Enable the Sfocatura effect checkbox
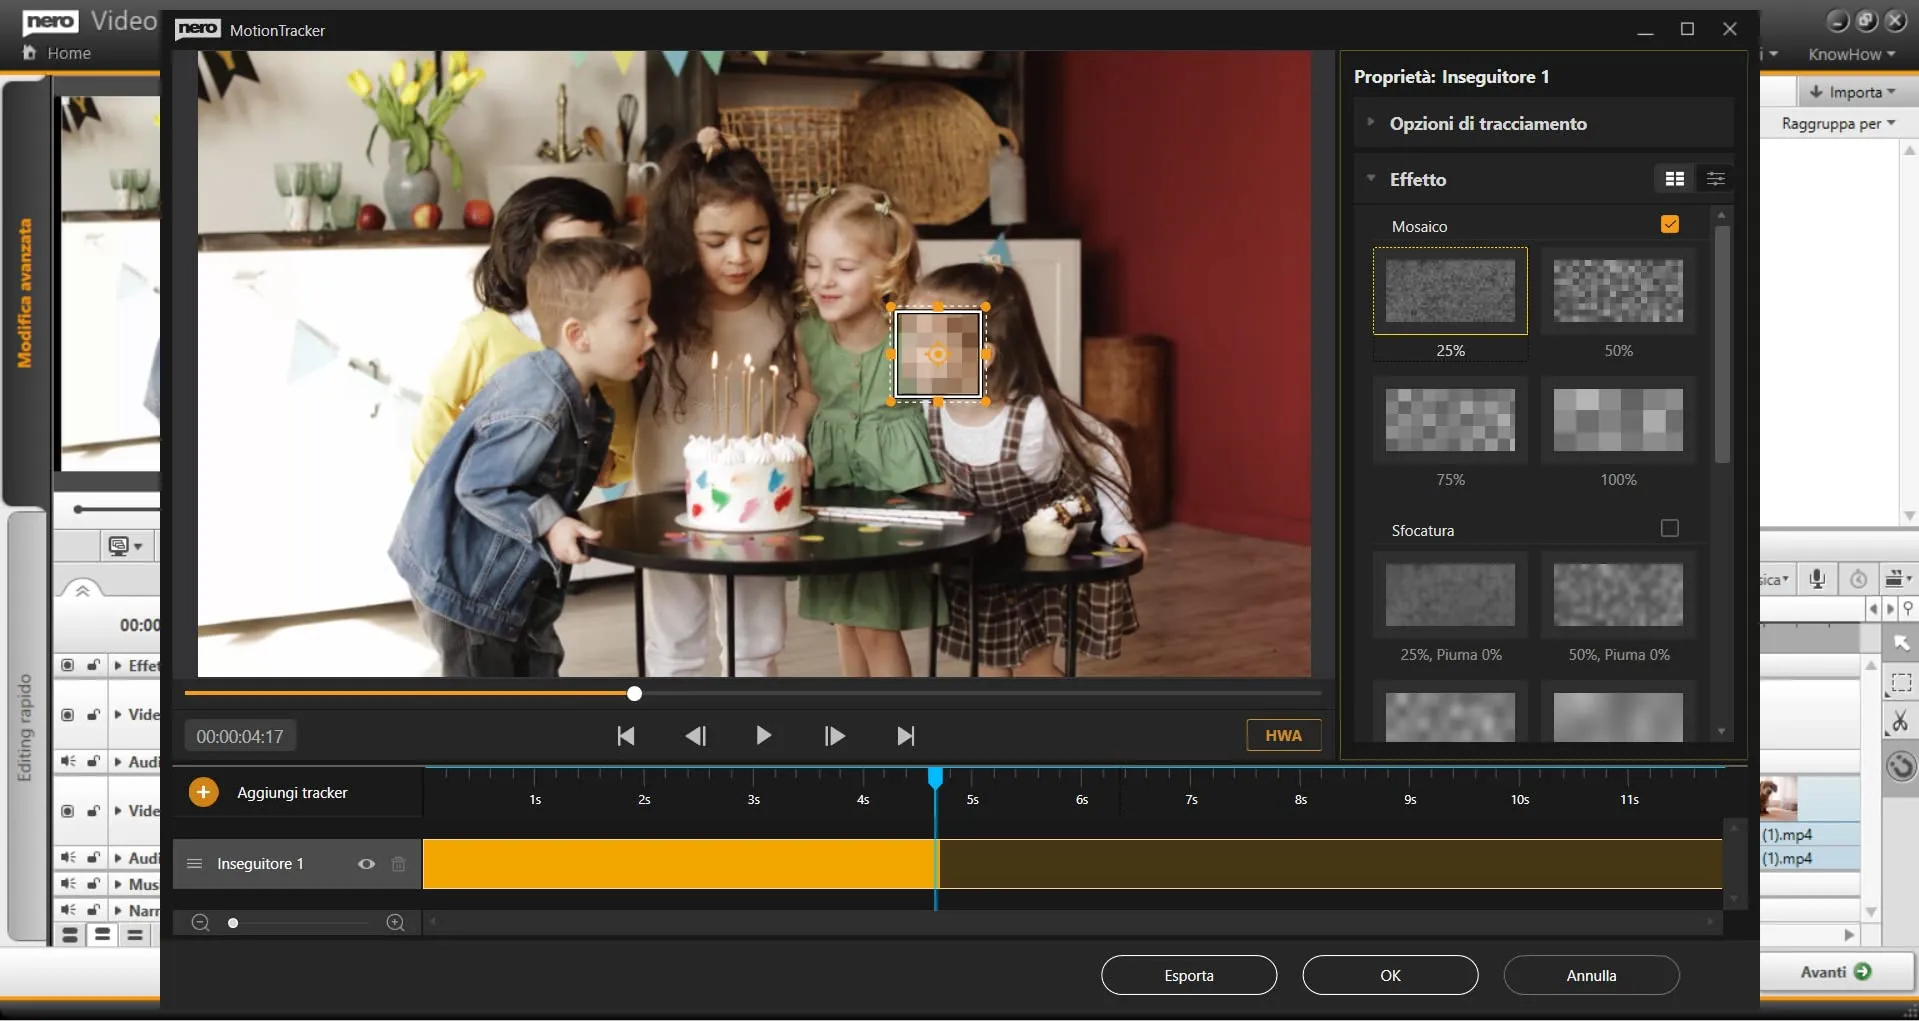Screen dimensions: 1919x1021 coord(1669,529)
